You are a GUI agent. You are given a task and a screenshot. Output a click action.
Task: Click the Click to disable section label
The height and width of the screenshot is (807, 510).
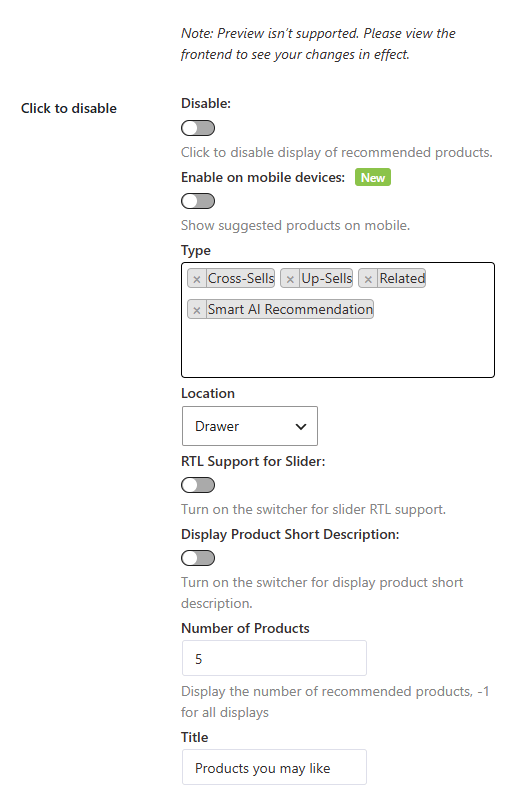pos(69,109)
